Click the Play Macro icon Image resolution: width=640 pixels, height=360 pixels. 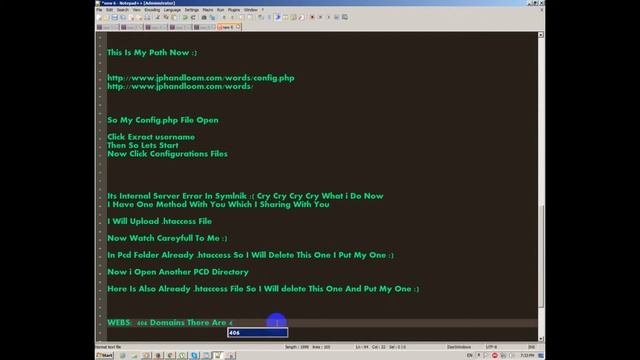click(329, 17)
